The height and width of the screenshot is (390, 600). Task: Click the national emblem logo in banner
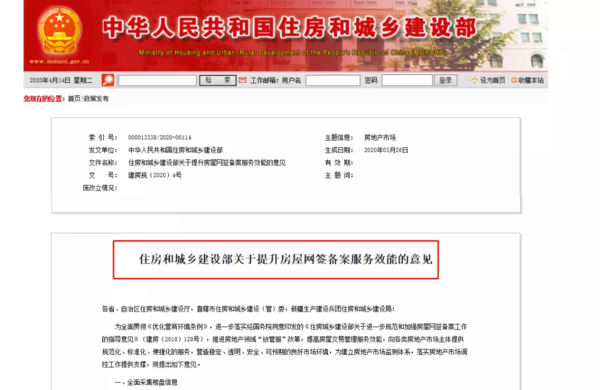[60, 31]
